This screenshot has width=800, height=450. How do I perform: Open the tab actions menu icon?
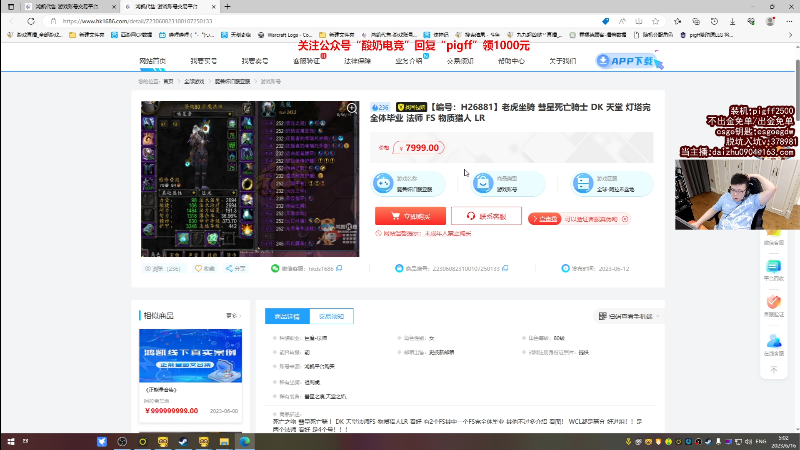tap(11, 7)
